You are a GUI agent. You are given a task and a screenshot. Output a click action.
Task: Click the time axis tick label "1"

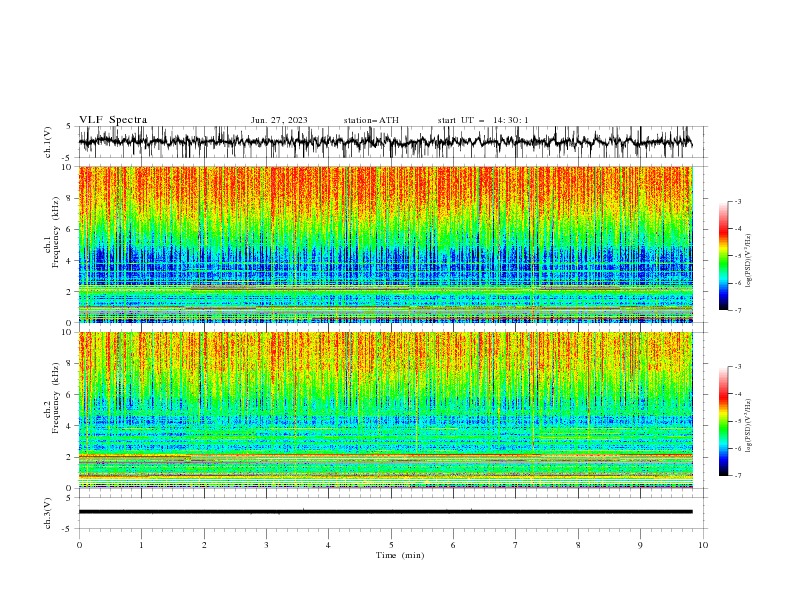[141, 545]
